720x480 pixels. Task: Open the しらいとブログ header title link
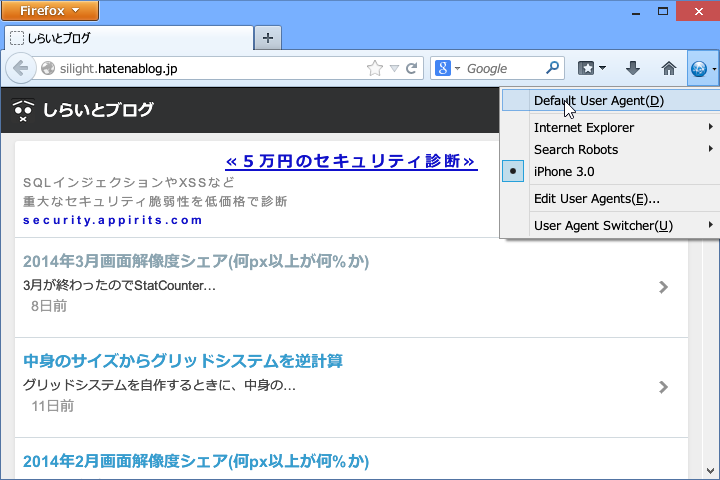(98, 110)
